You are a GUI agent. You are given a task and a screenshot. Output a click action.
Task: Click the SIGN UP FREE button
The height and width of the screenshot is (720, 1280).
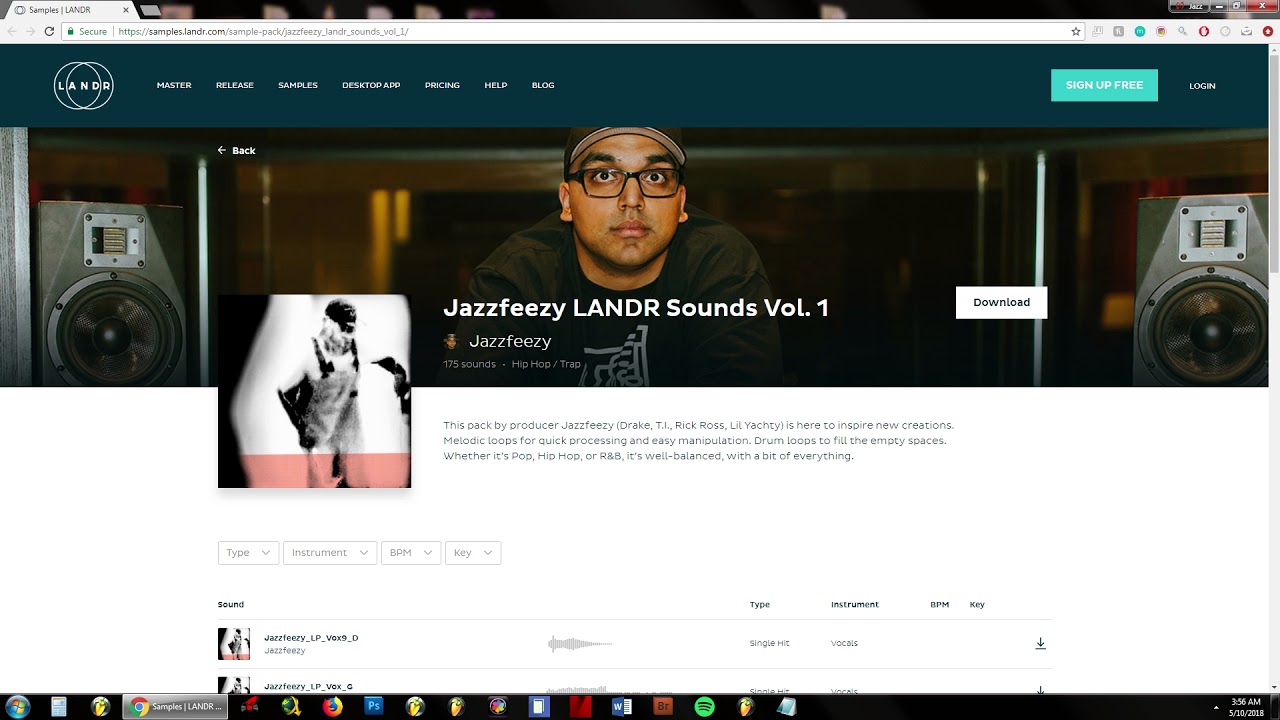tap(1104, 85)
